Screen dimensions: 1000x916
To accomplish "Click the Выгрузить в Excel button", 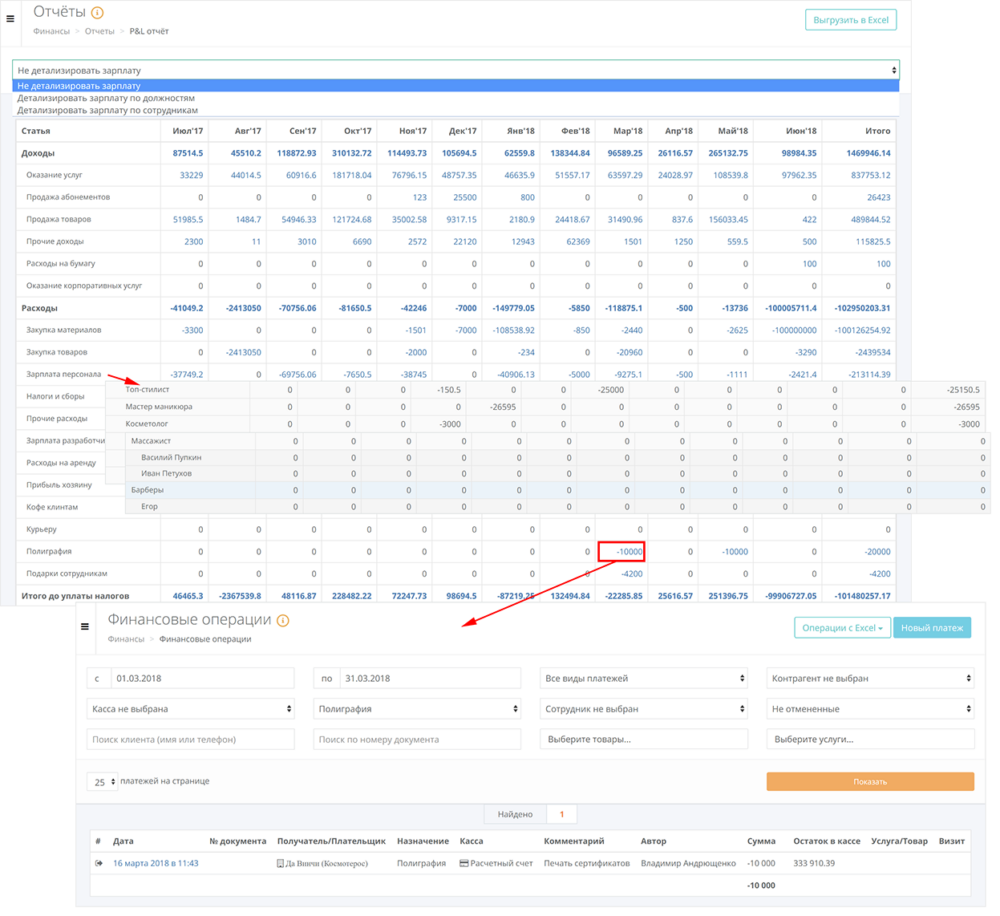I will click(850, 20).
